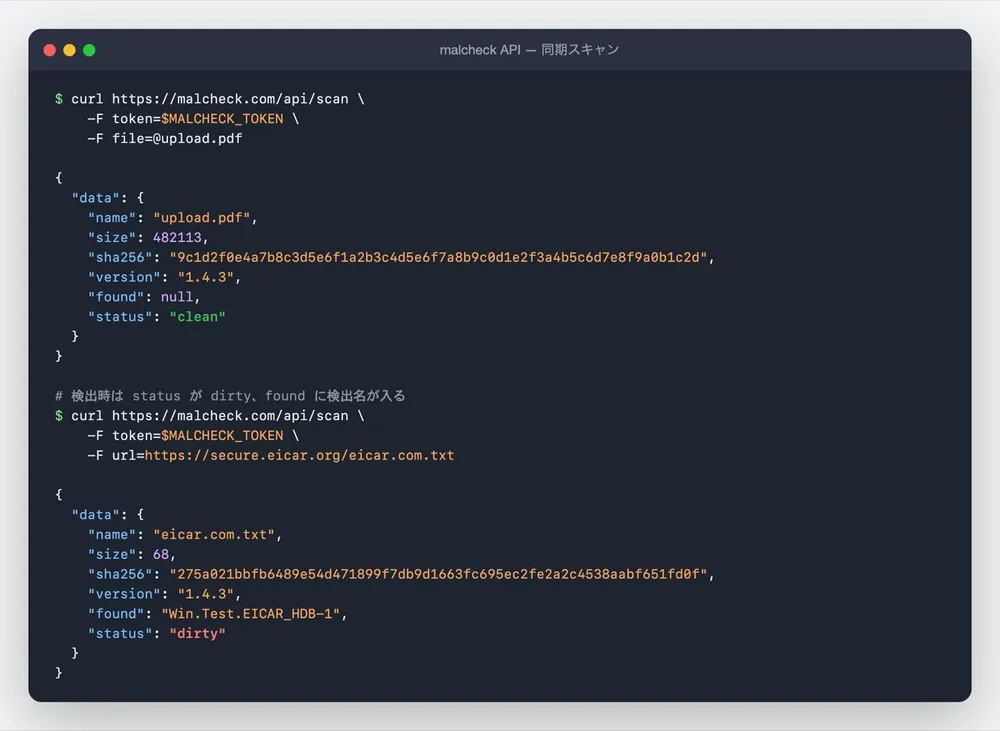The image size is (1000, 731).
Task: Click the "eicar.com.txt" name value
Action: [x=214, y=535]
